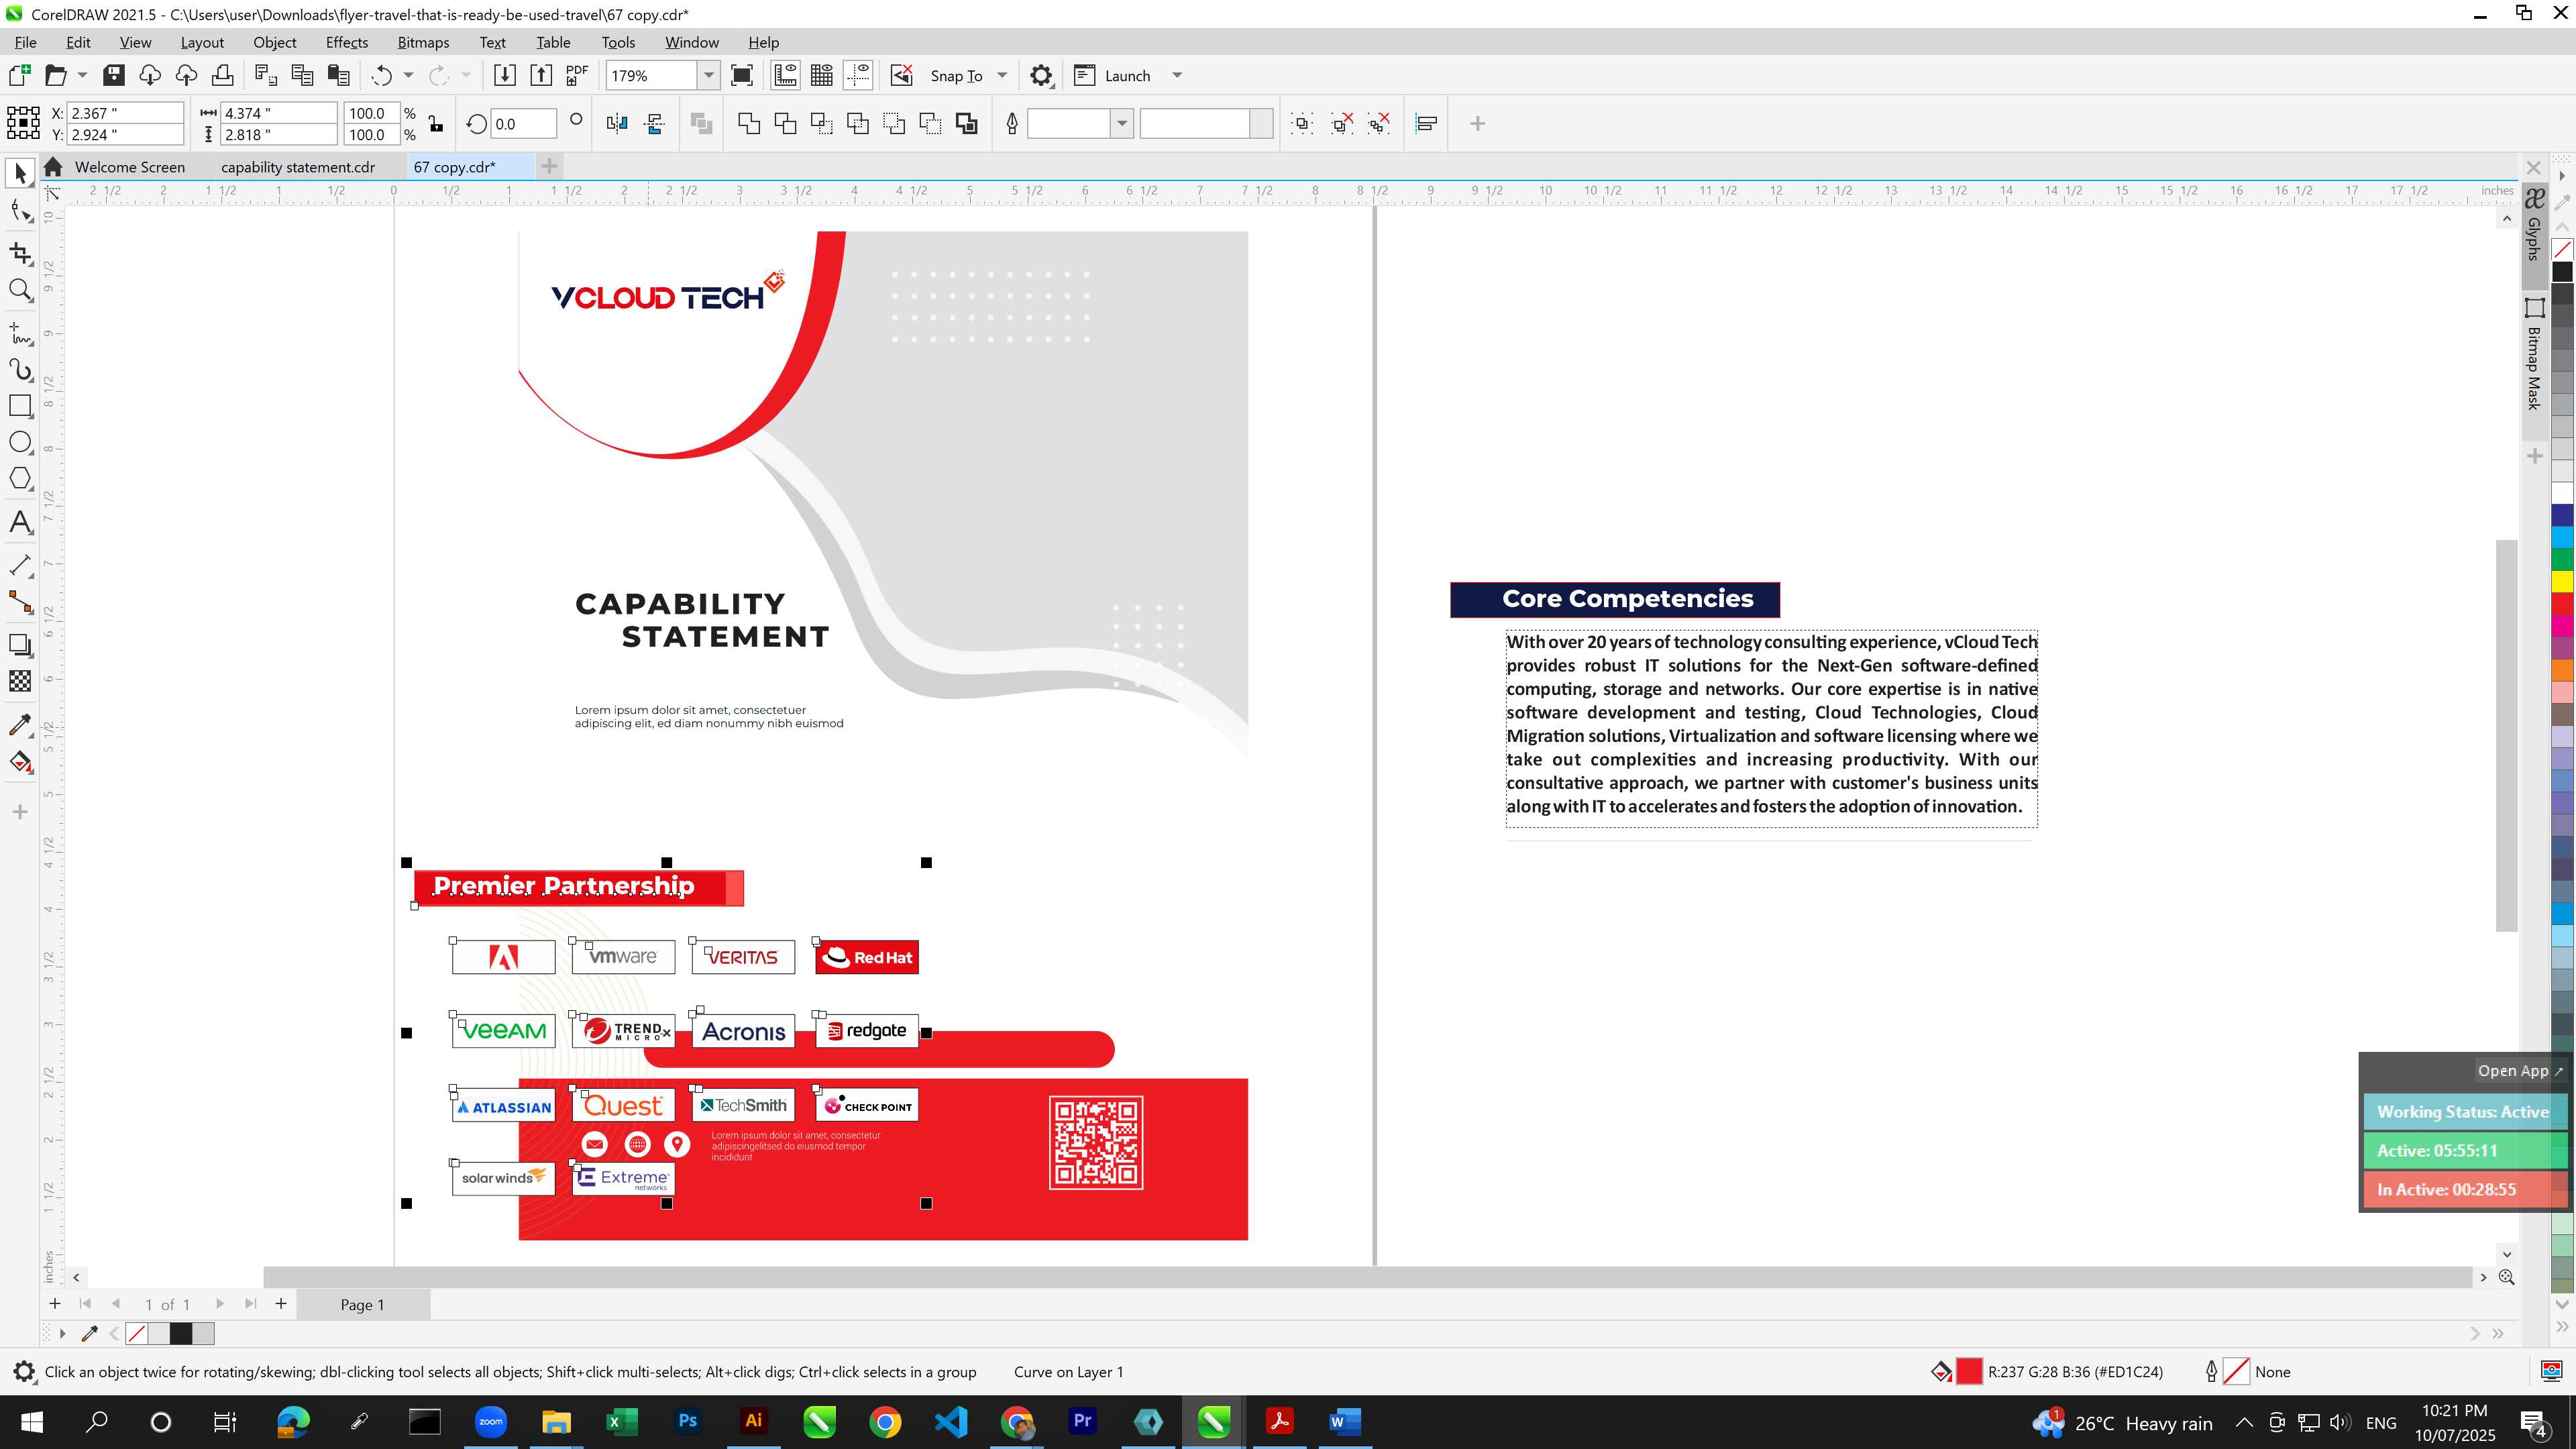Screen dimensions: 2576x1449
Task: Select the Rectangle tool
Action: tap(20, 406)
